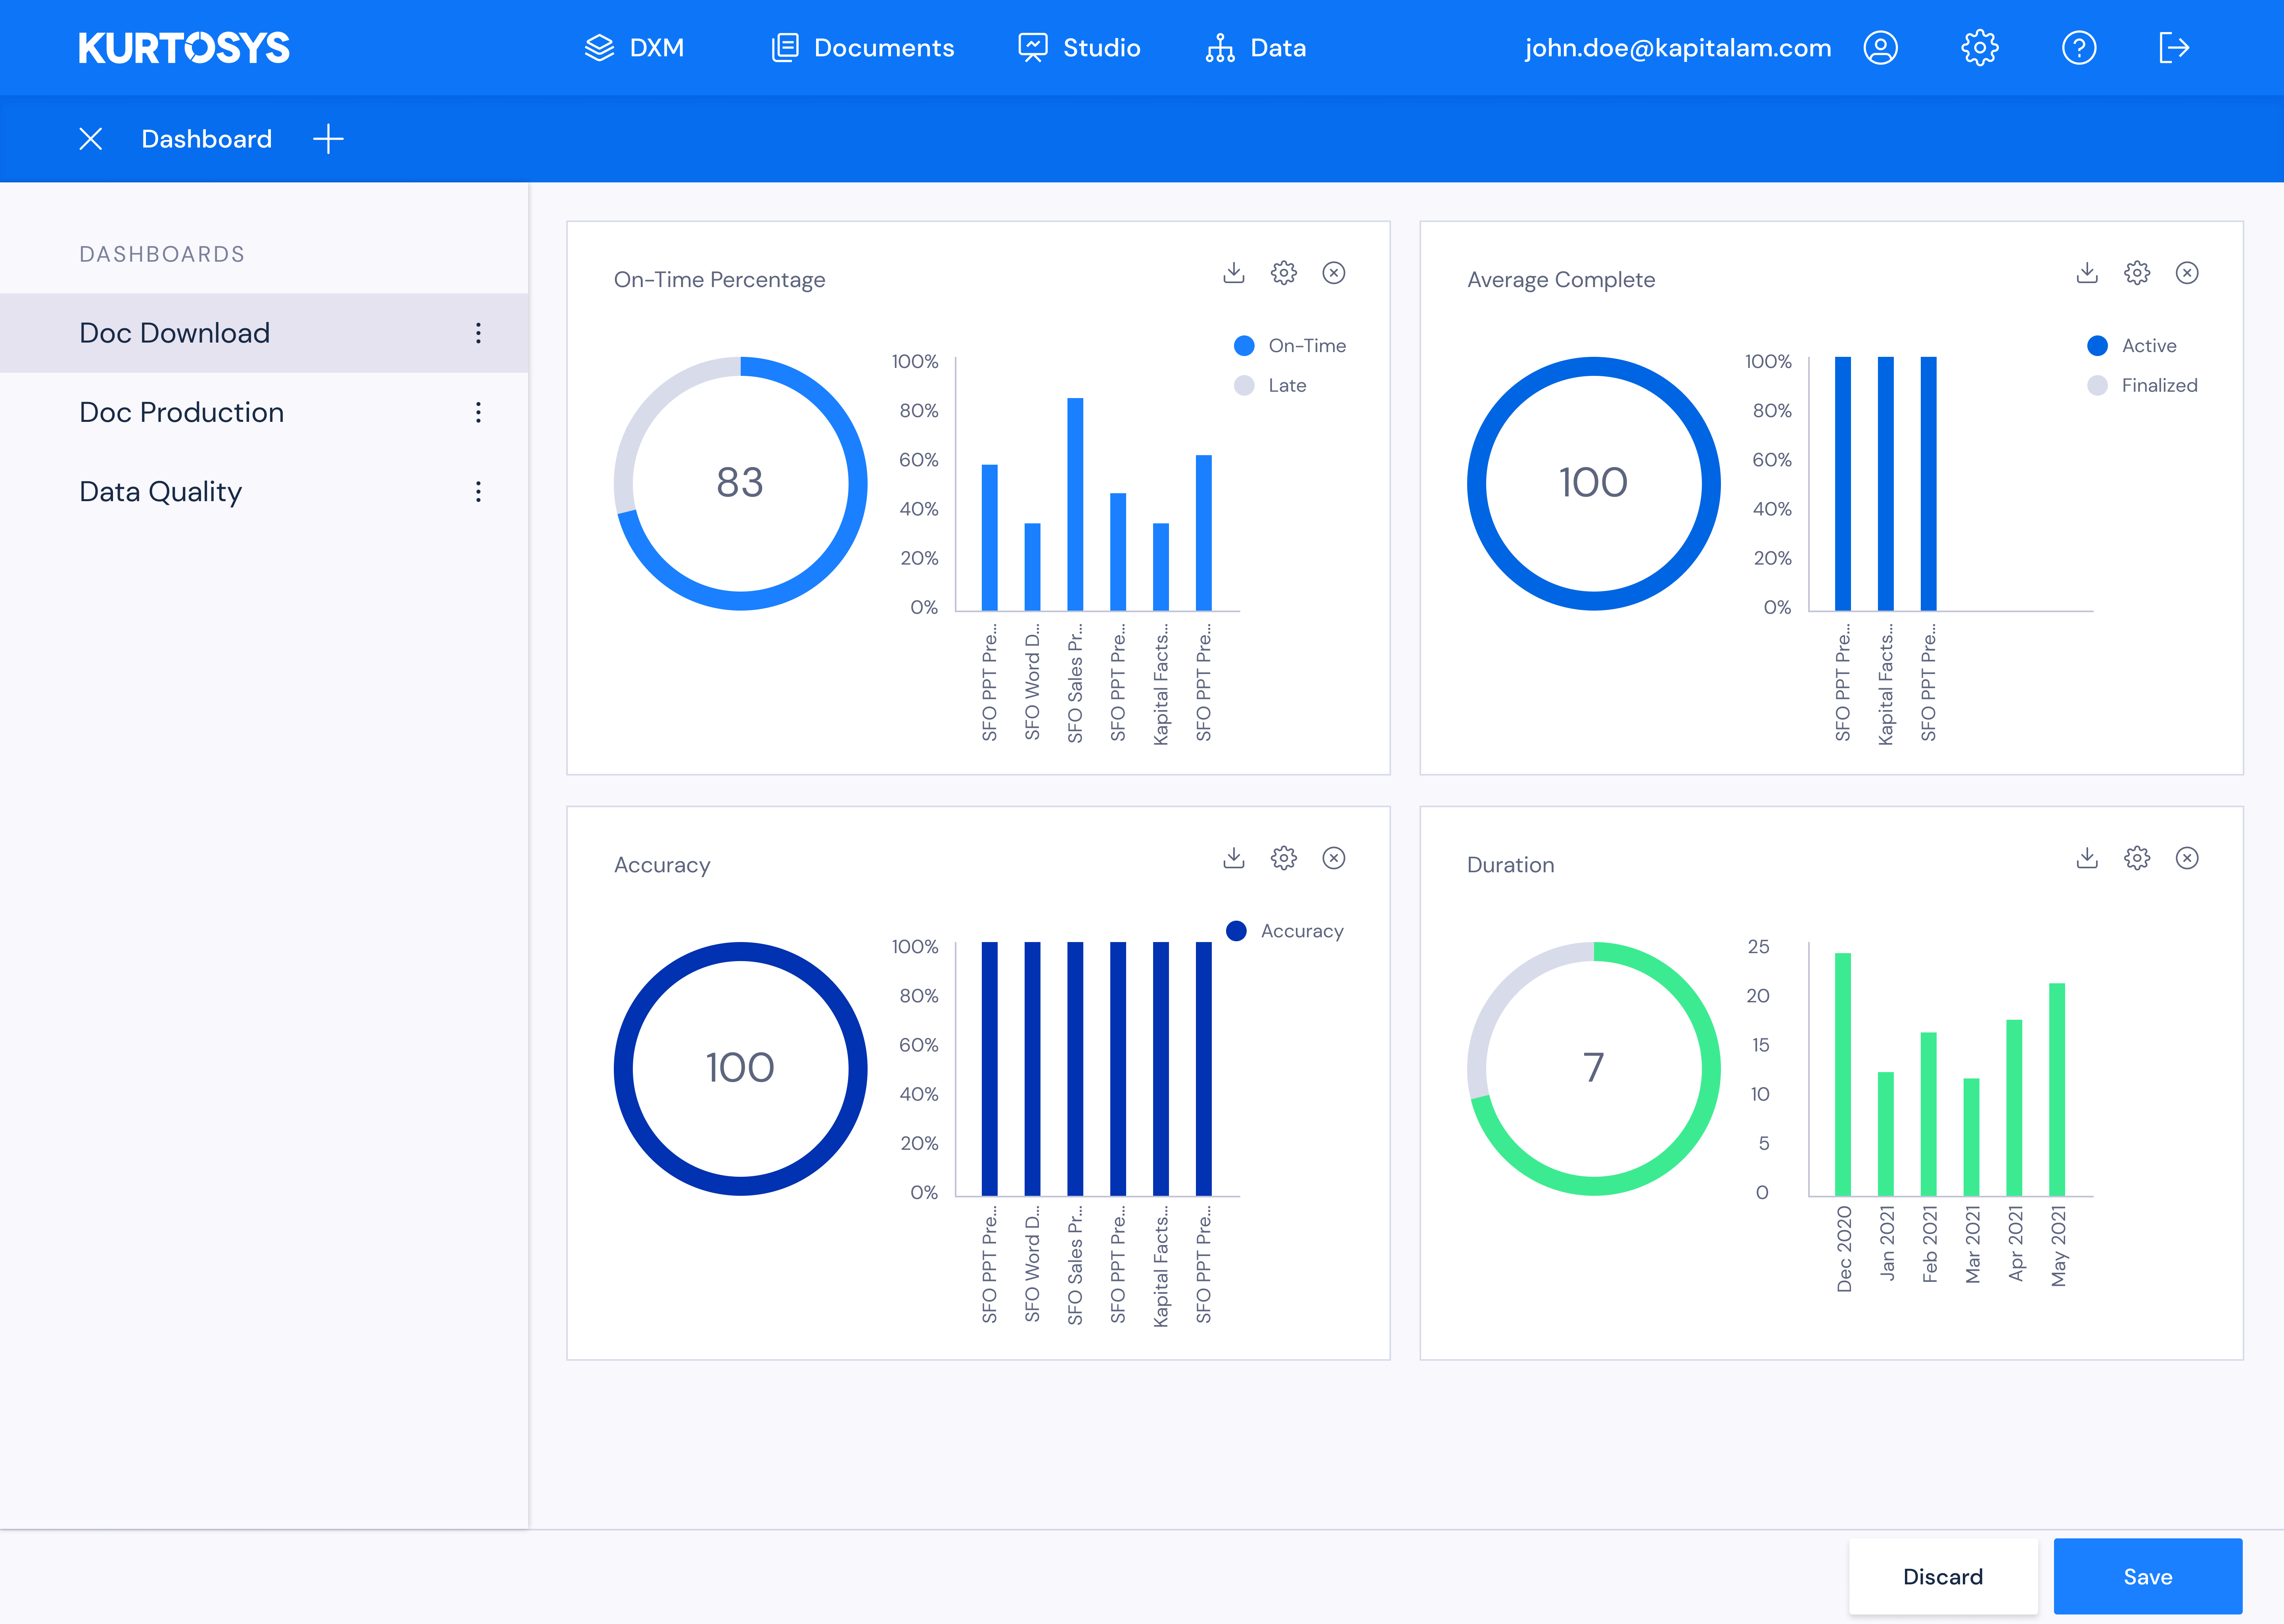Image resolution: width=2284 pixels, height=1624 pixels.
Task: Click the On-Time Percentage widget title
Action: click(720, 280)
